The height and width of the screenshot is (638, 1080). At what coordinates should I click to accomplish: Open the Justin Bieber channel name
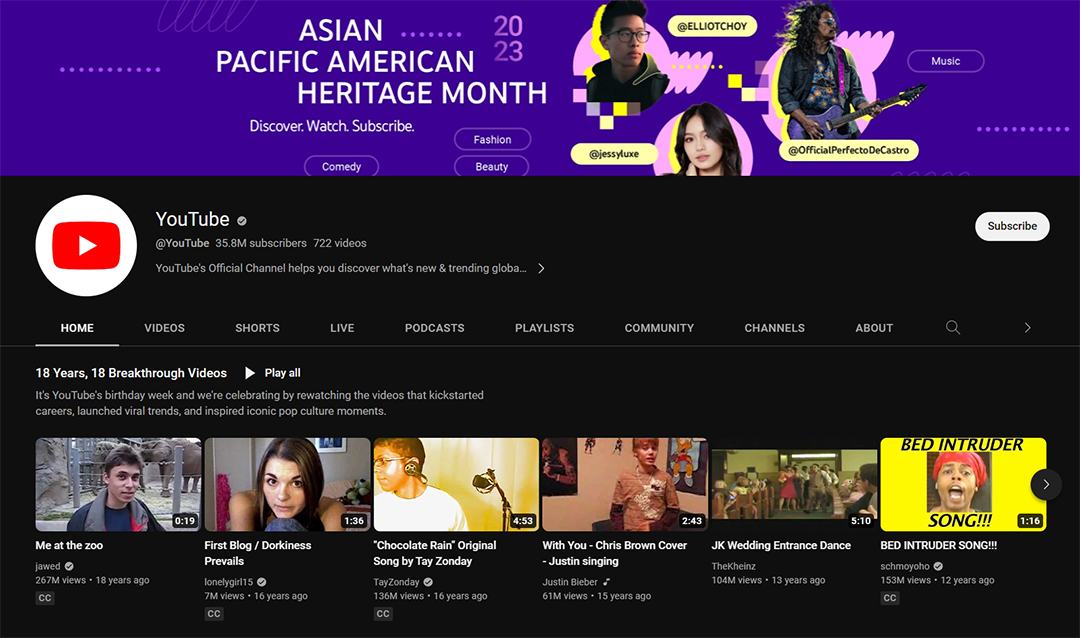[570, 582]
